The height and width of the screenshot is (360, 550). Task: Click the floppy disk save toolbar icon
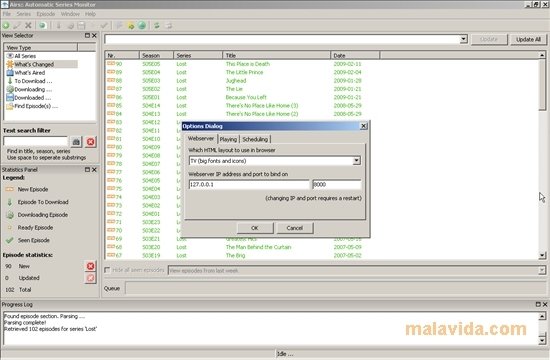(x=81, y=25)
